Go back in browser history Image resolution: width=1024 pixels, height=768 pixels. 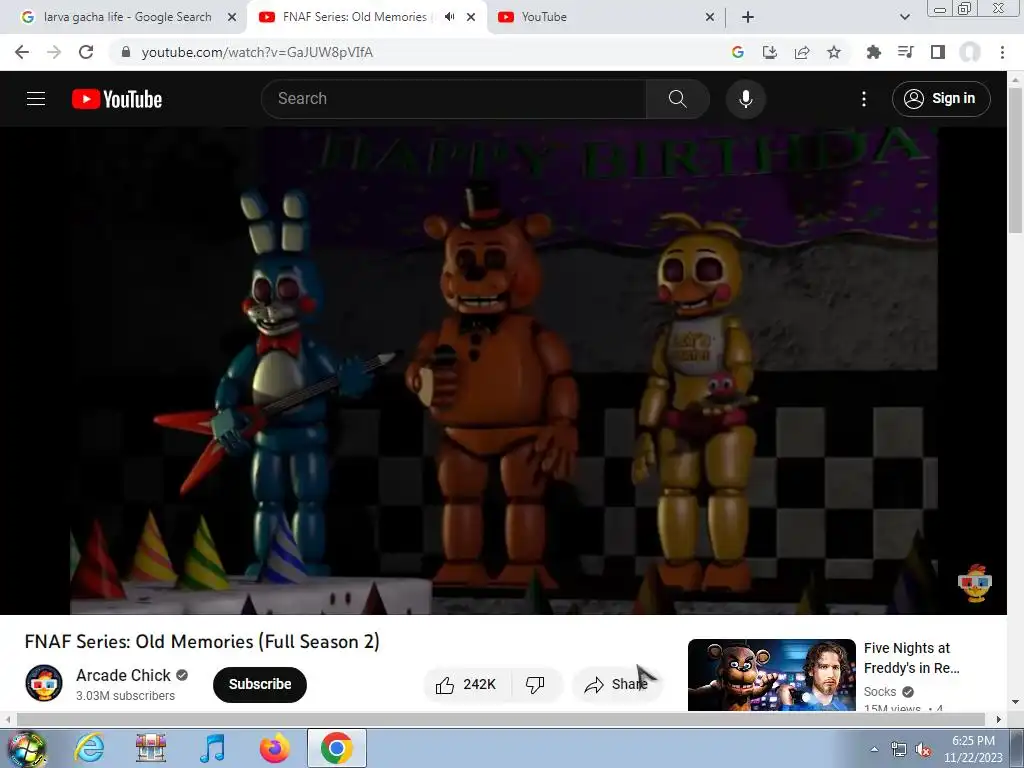coord(22,52)
